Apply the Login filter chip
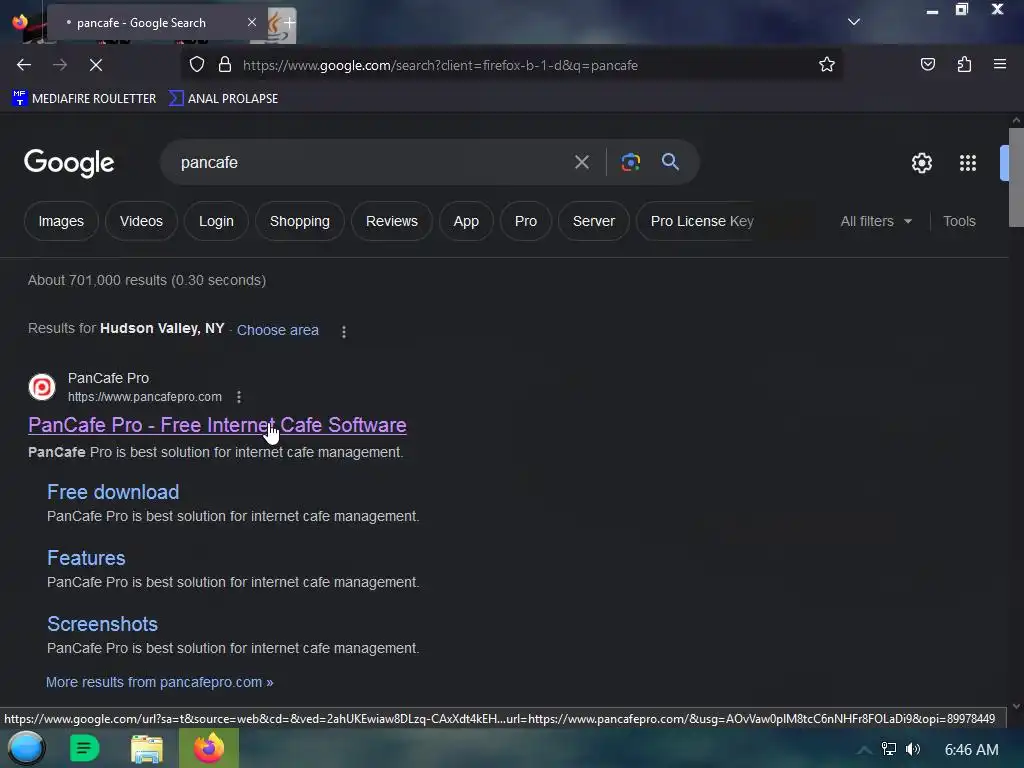 216,221
